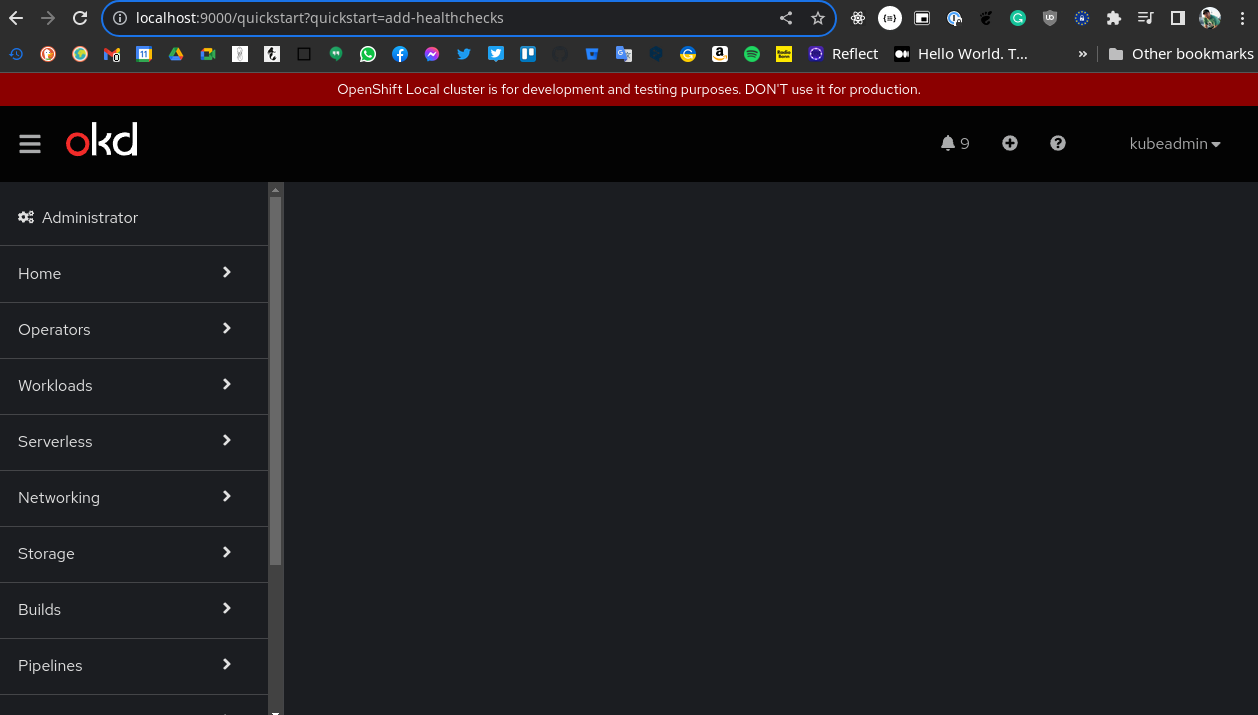Screen dimensions: 1258x715
Task: Open the Hello World Medium bookmark
Action: [x=961, y=54]
